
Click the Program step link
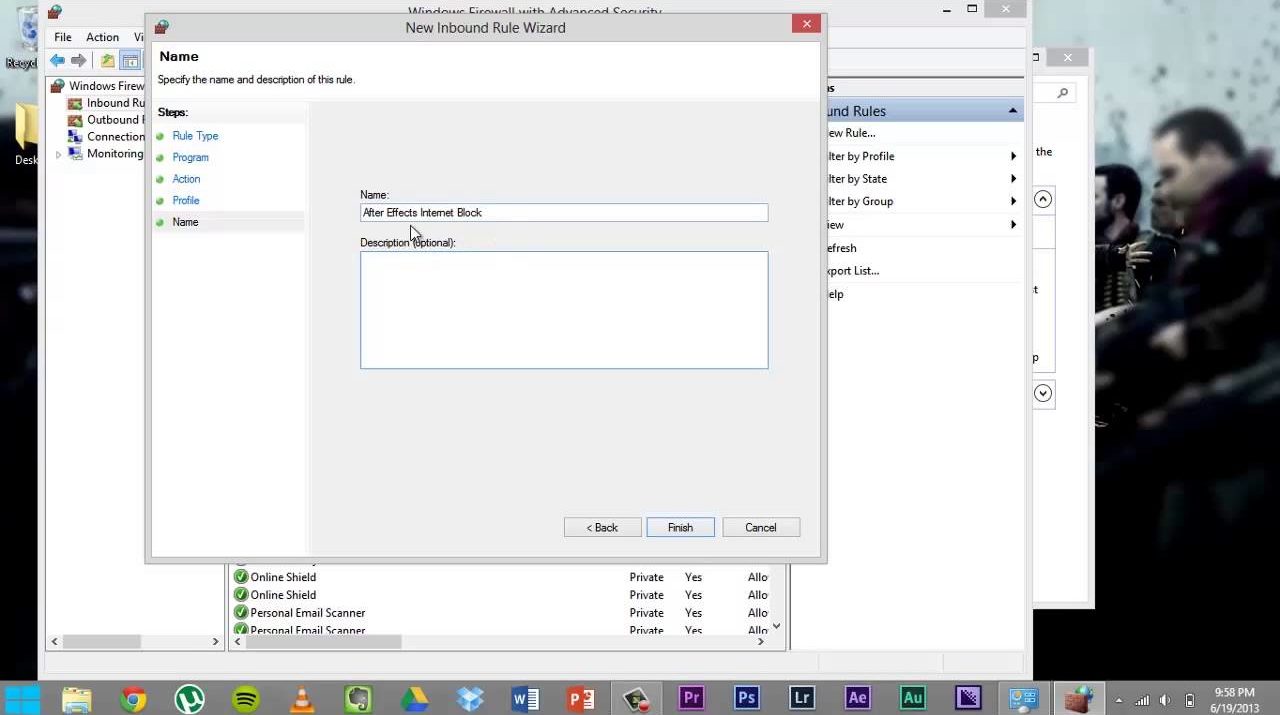(190, 157)
